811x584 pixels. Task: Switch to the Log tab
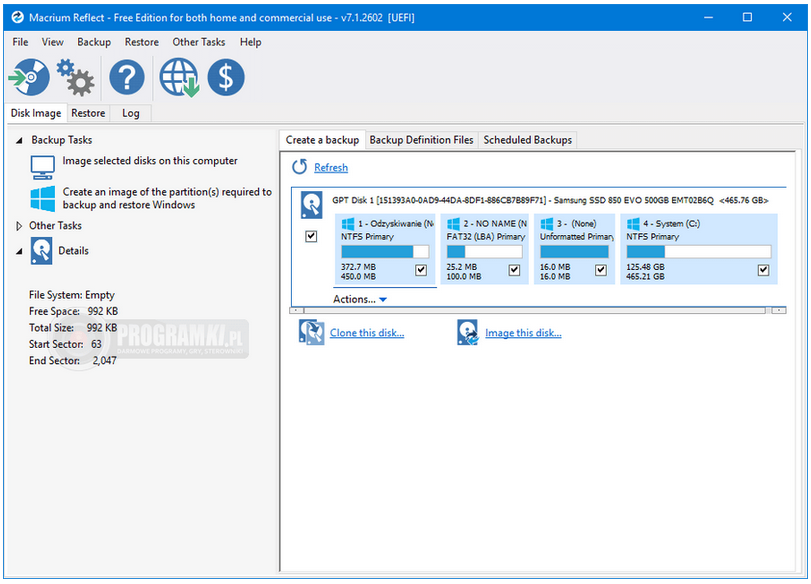130,113
